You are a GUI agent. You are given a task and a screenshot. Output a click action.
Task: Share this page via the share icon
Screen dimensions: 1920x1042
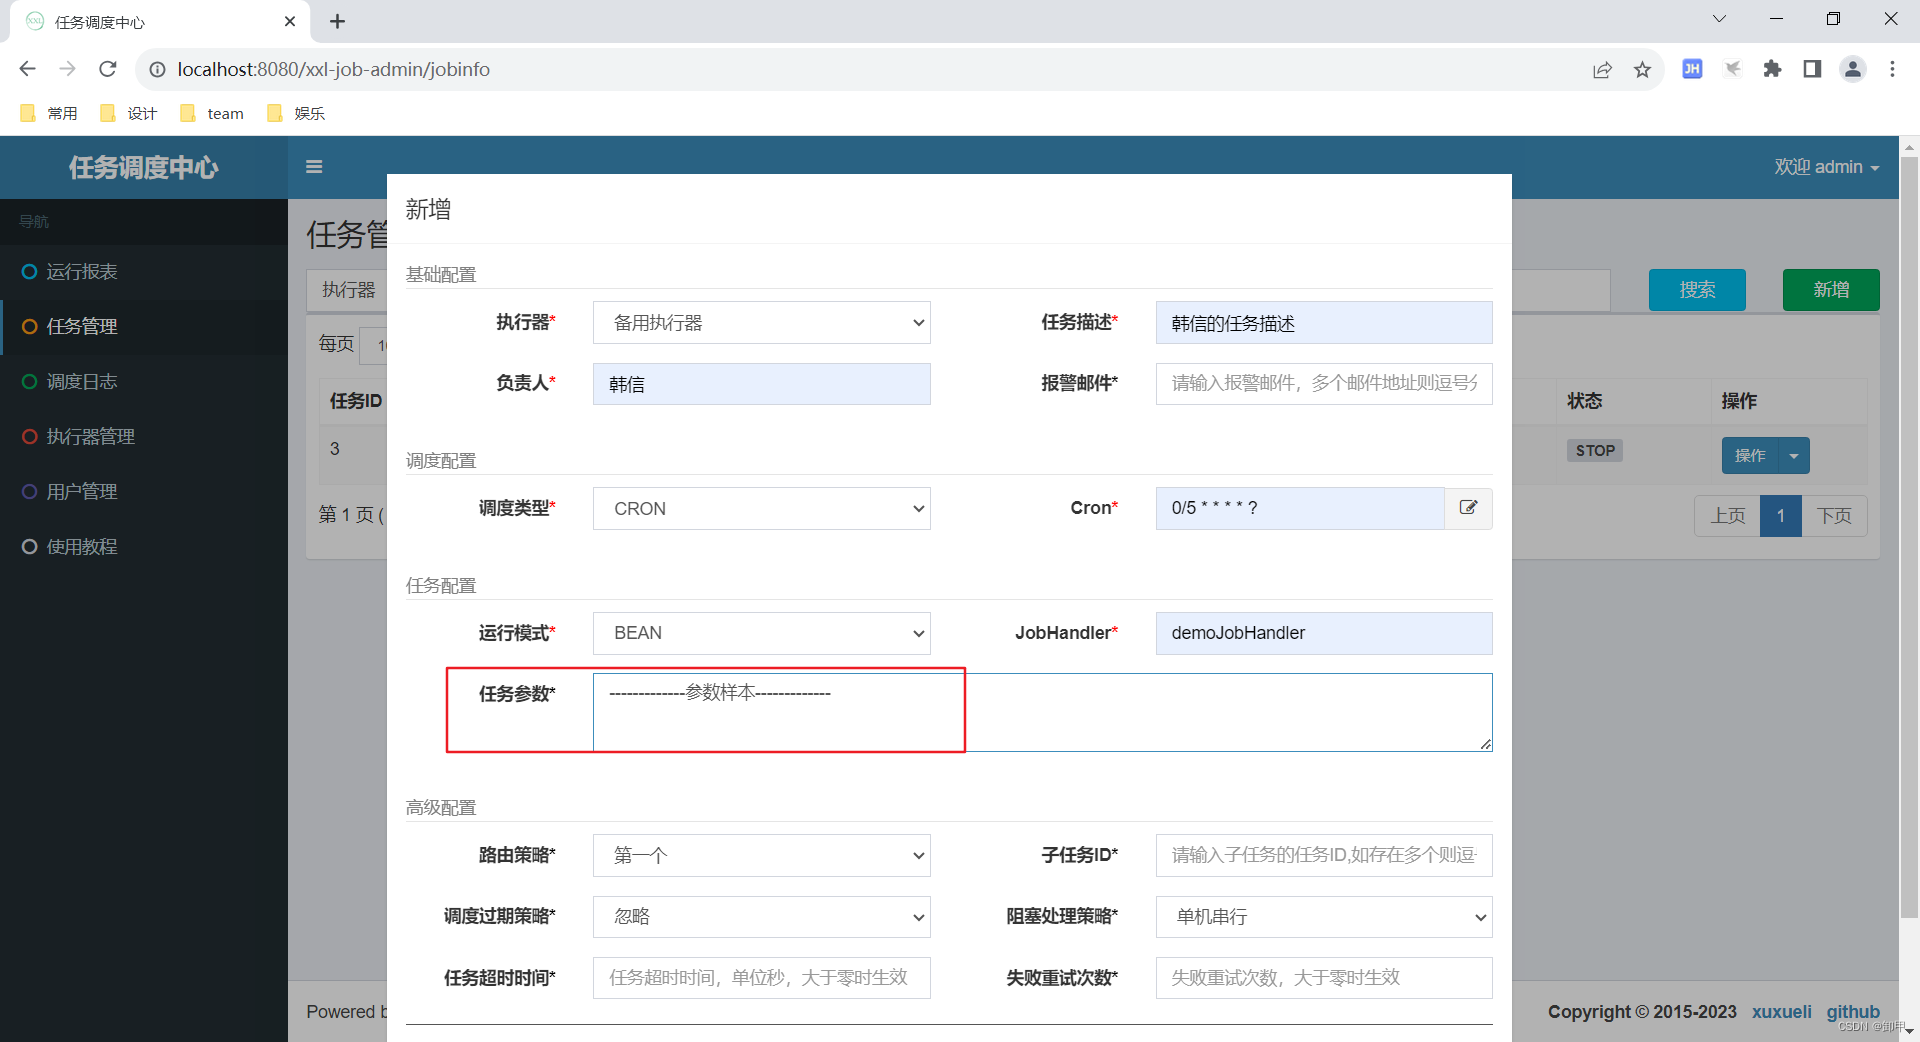[x=1602, y=69]
